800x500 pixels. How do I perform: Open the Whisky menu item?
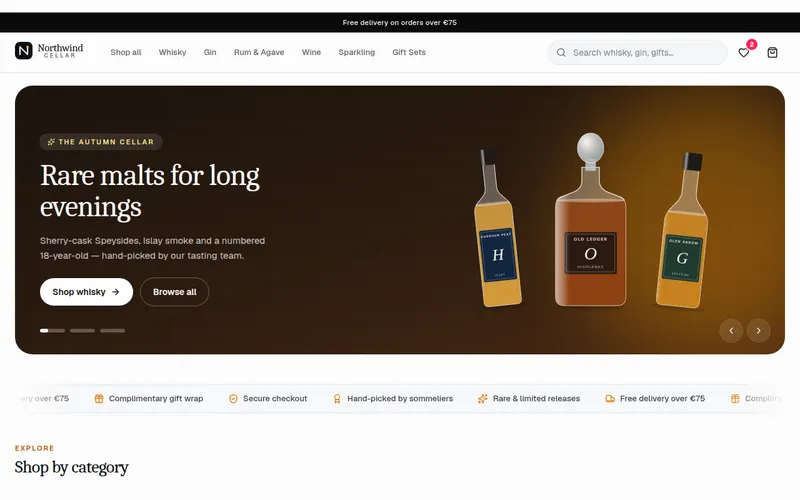point(172,52)
